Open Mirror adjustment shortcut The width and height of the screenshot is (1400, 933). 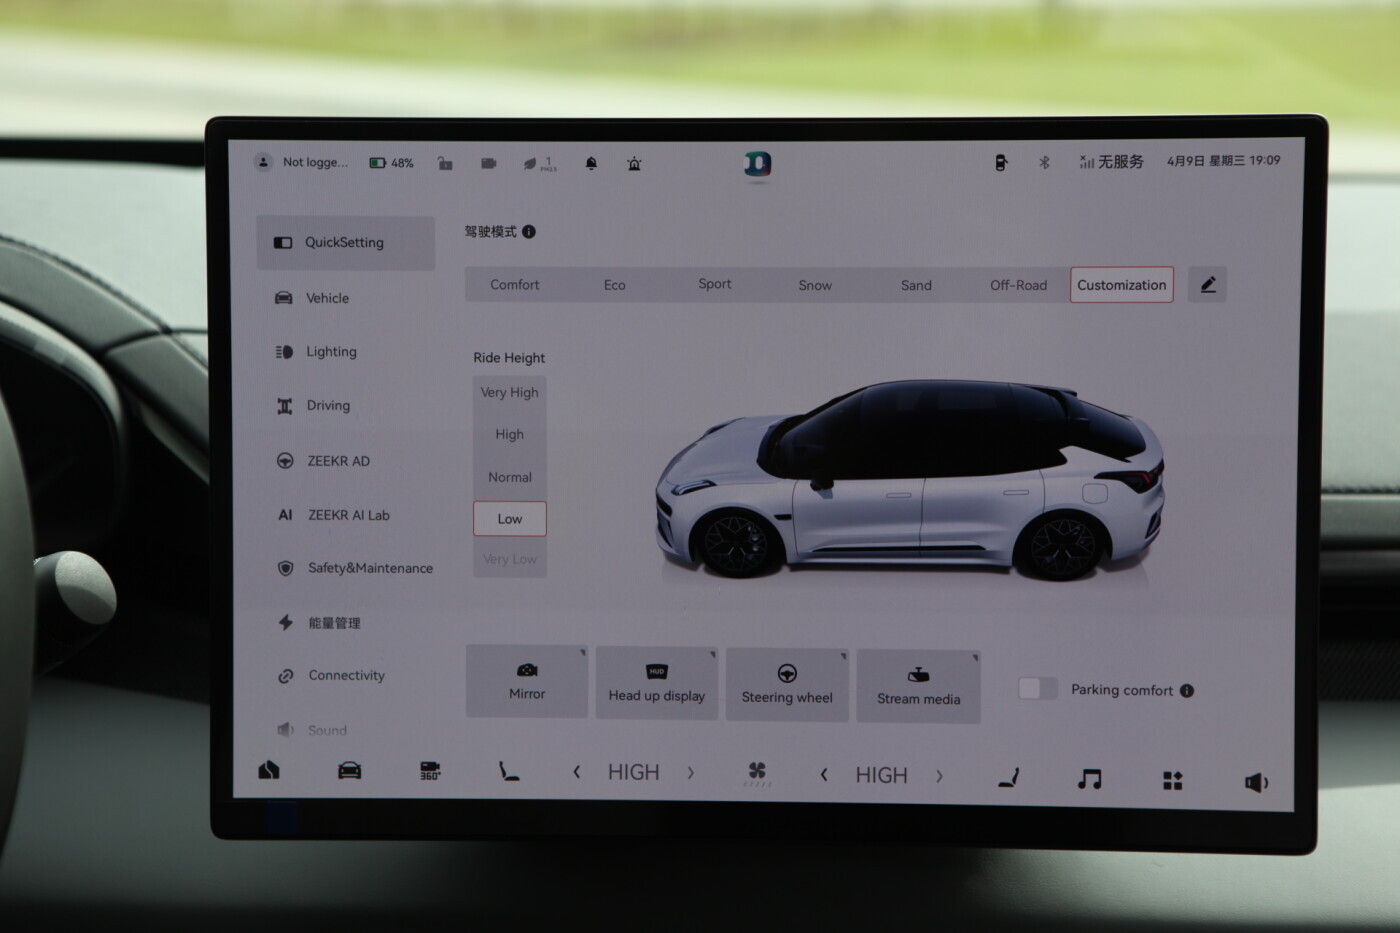tap(527, 682)
